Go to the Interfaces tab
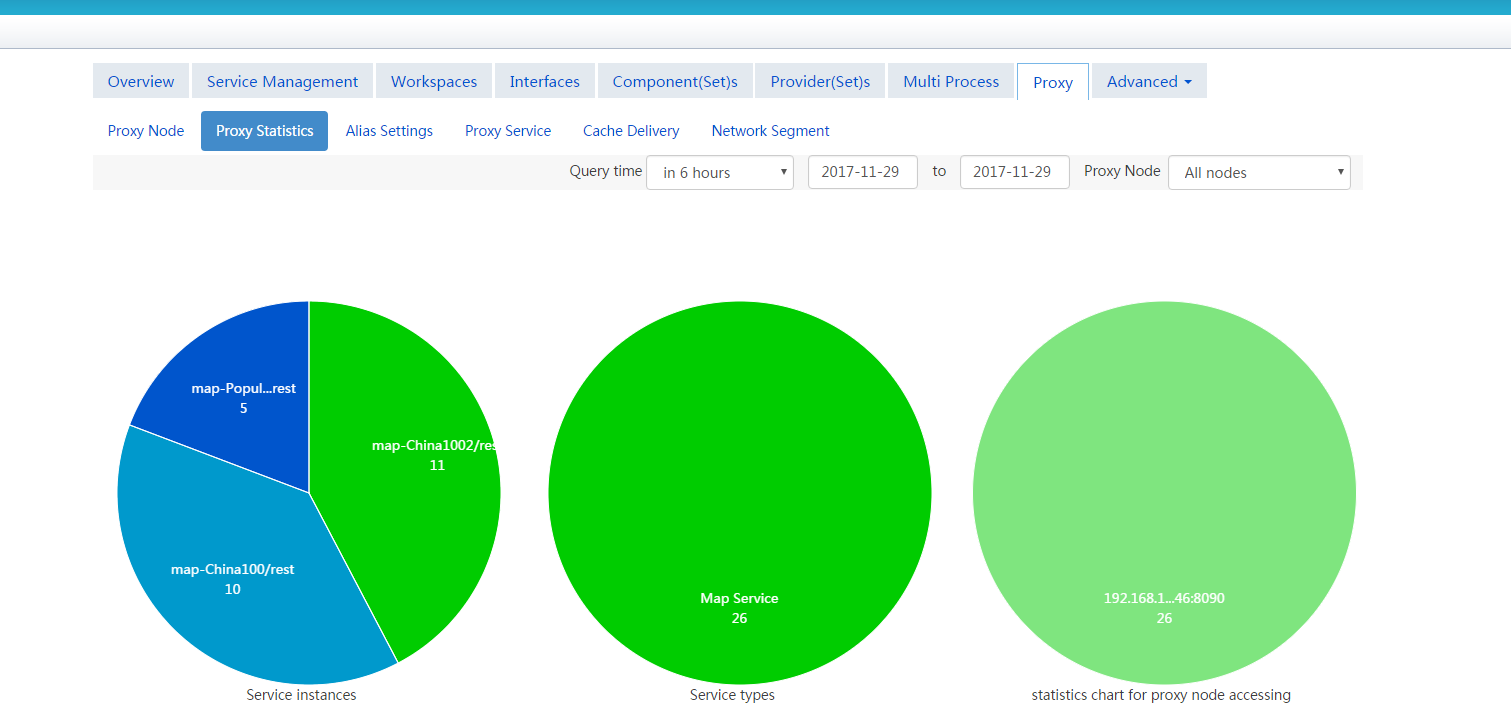Viewport: 1511px width, 720px height. point(545,82)
